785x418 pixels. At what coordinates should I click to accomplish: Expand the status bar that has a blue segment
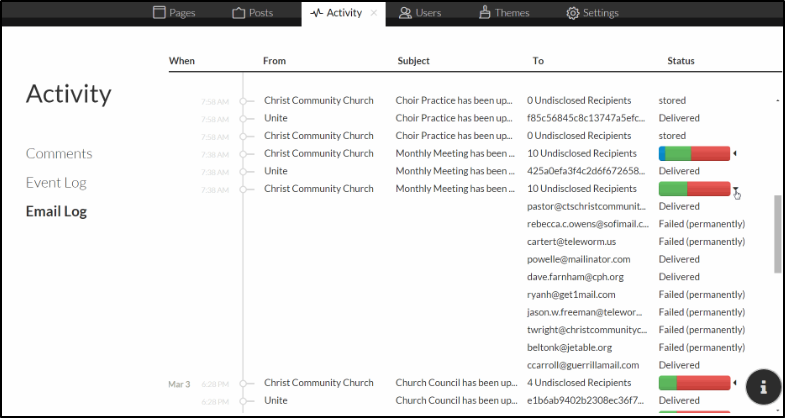click(736, 154)
